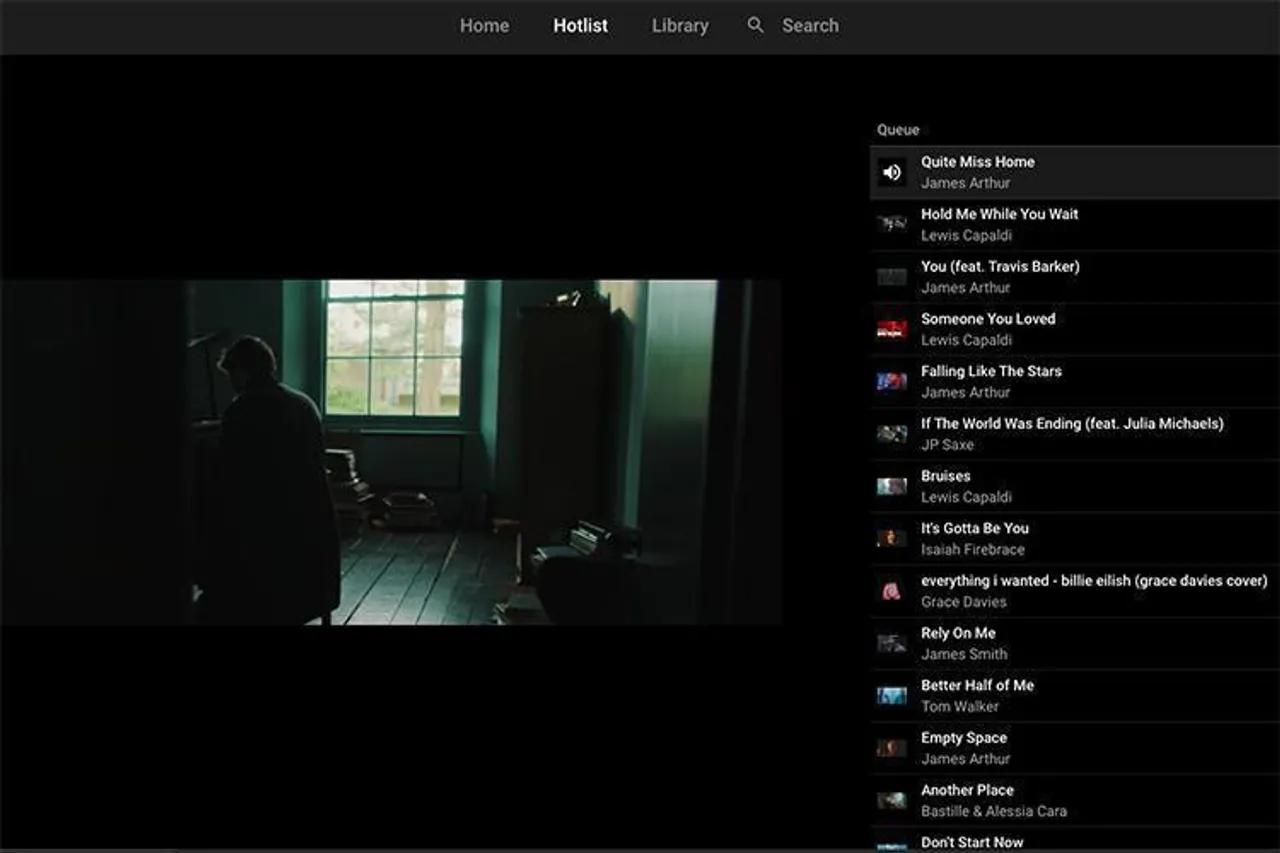Play Falling Like The Stars from queue
The height and width of the screenshot is (853, 1280).
click(991, 371)
